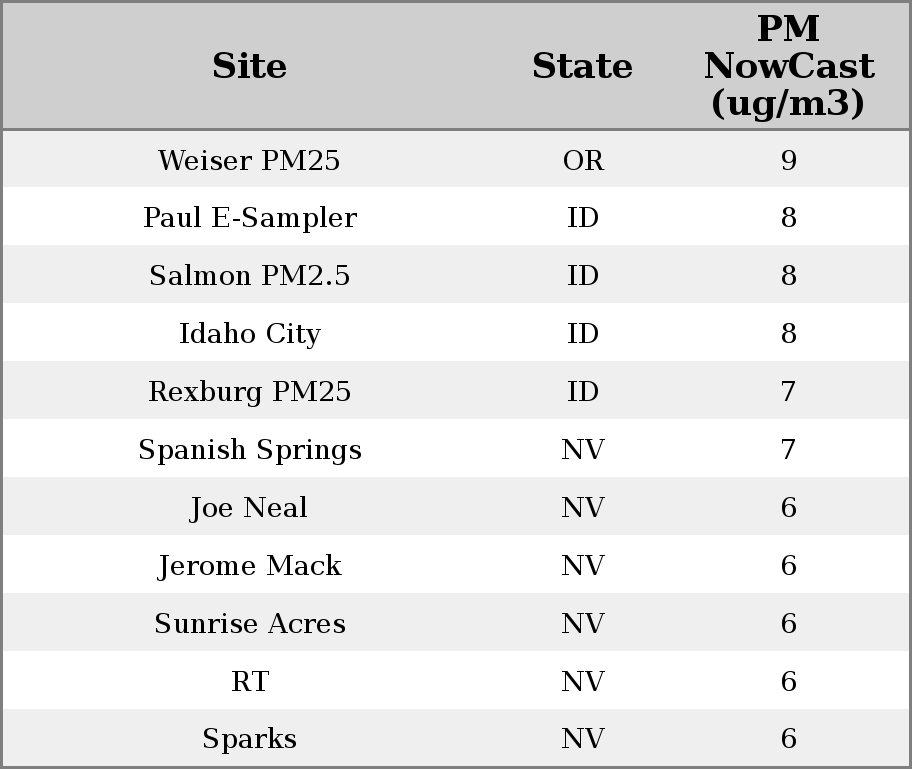Select the RT site cell
This screenshot has width=912, height=769.
tap(249, 682)
